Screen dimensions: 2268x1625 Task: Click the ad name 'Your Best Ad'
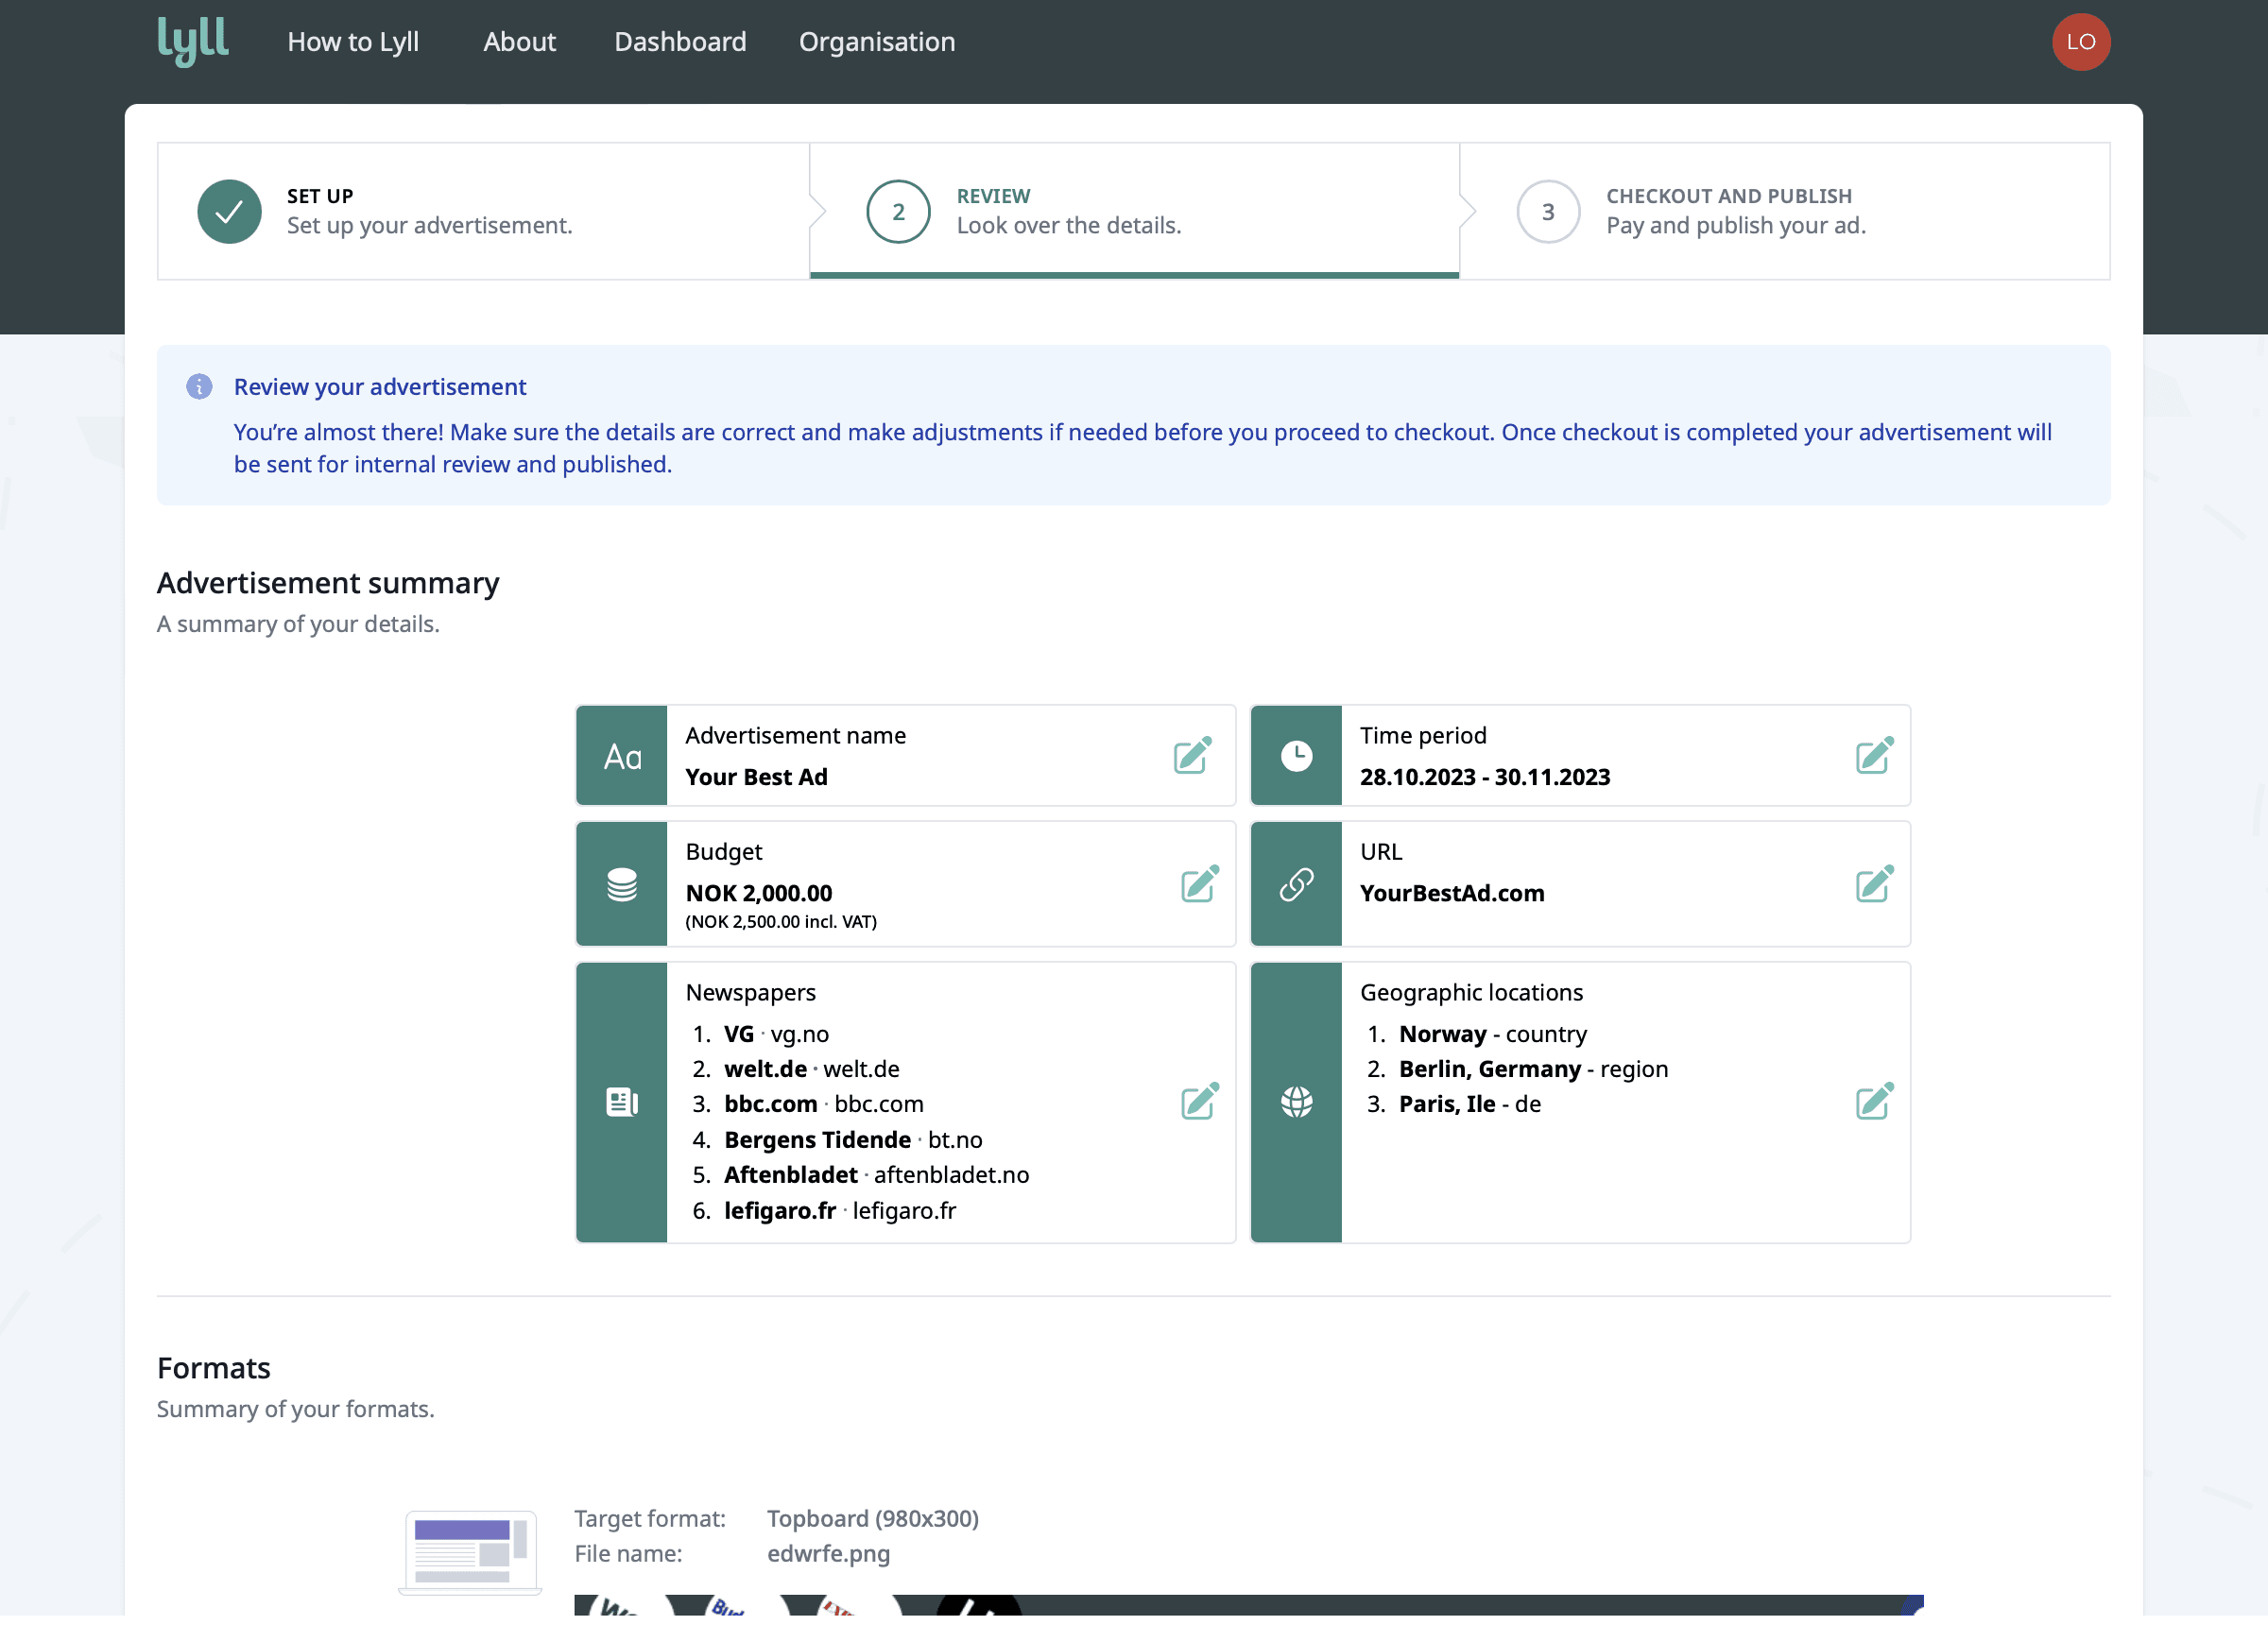tap(756, 777)
